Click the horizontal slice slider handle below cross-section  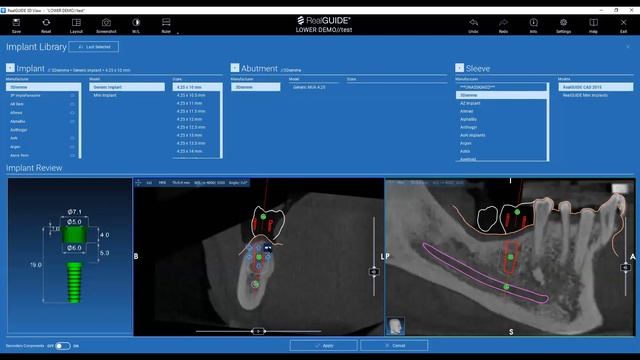[x=258, y=331]
